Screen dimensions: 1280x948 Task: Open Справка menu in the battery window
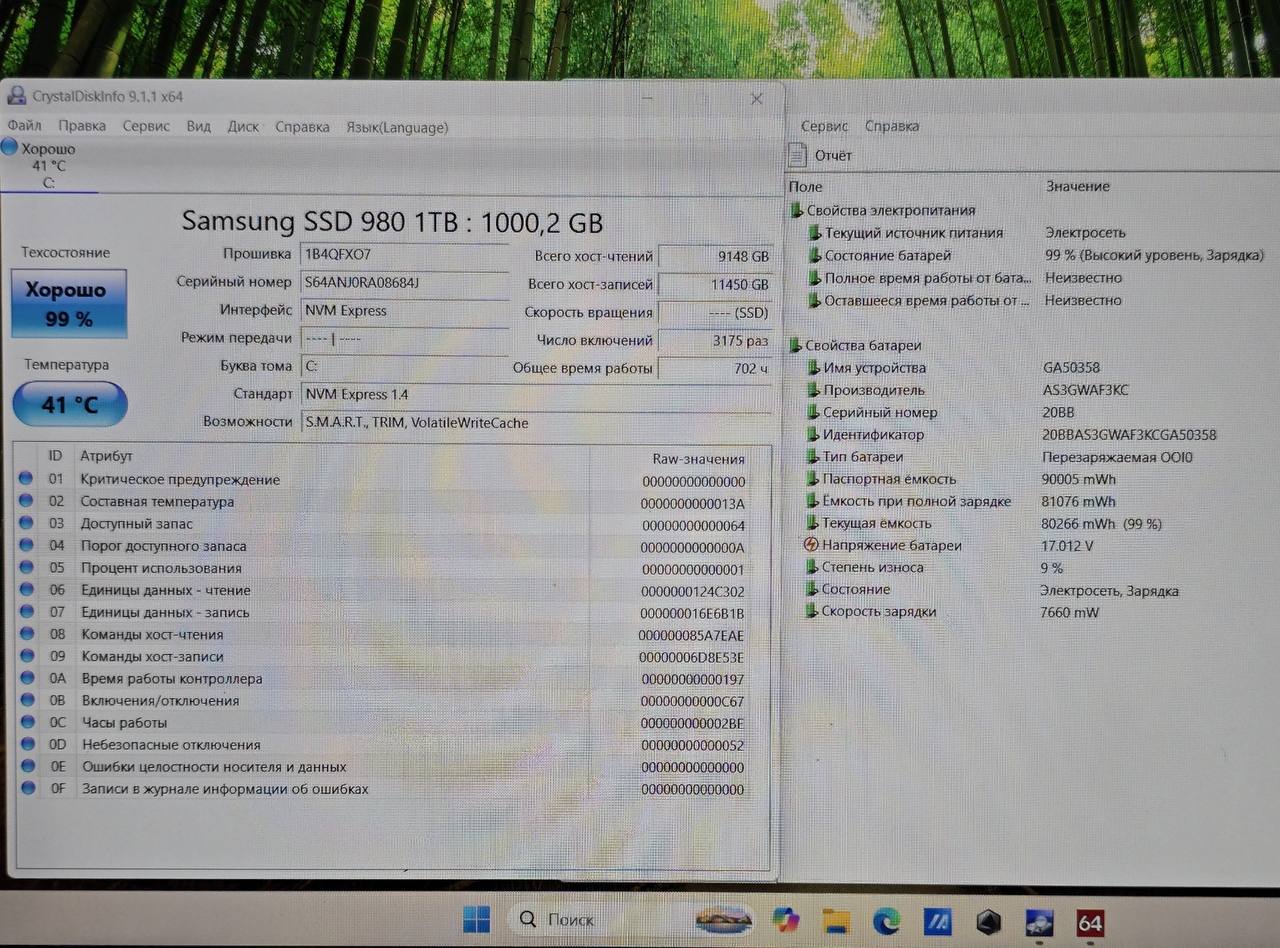[x=892, y=126]
